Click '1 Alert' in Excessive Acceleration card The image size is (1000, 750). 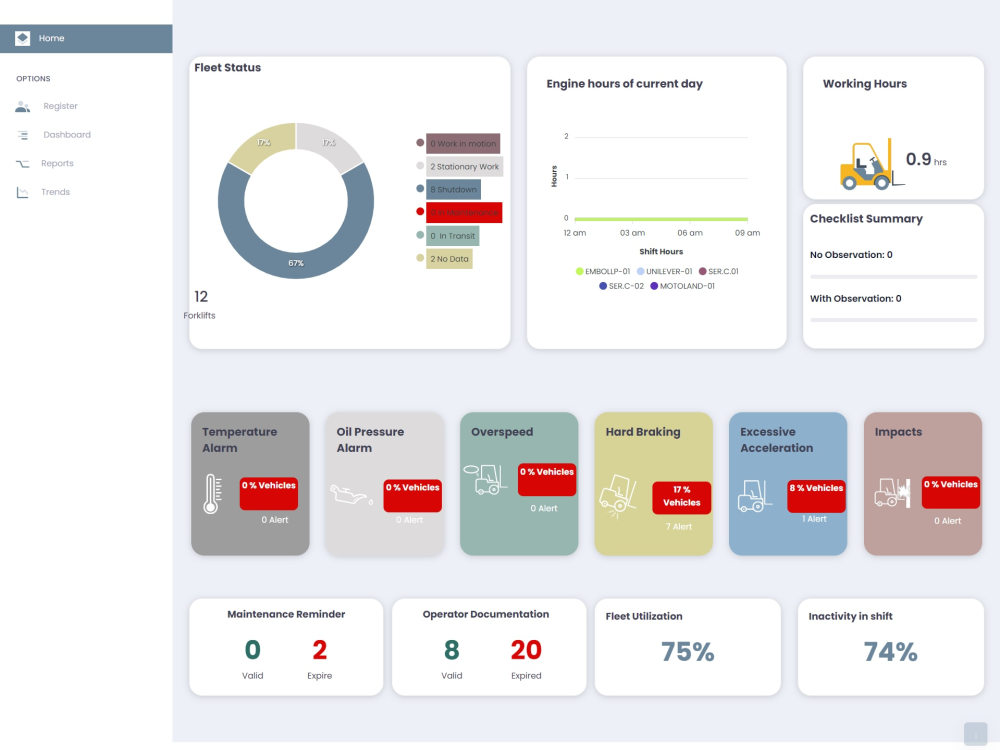pos(814,519)
